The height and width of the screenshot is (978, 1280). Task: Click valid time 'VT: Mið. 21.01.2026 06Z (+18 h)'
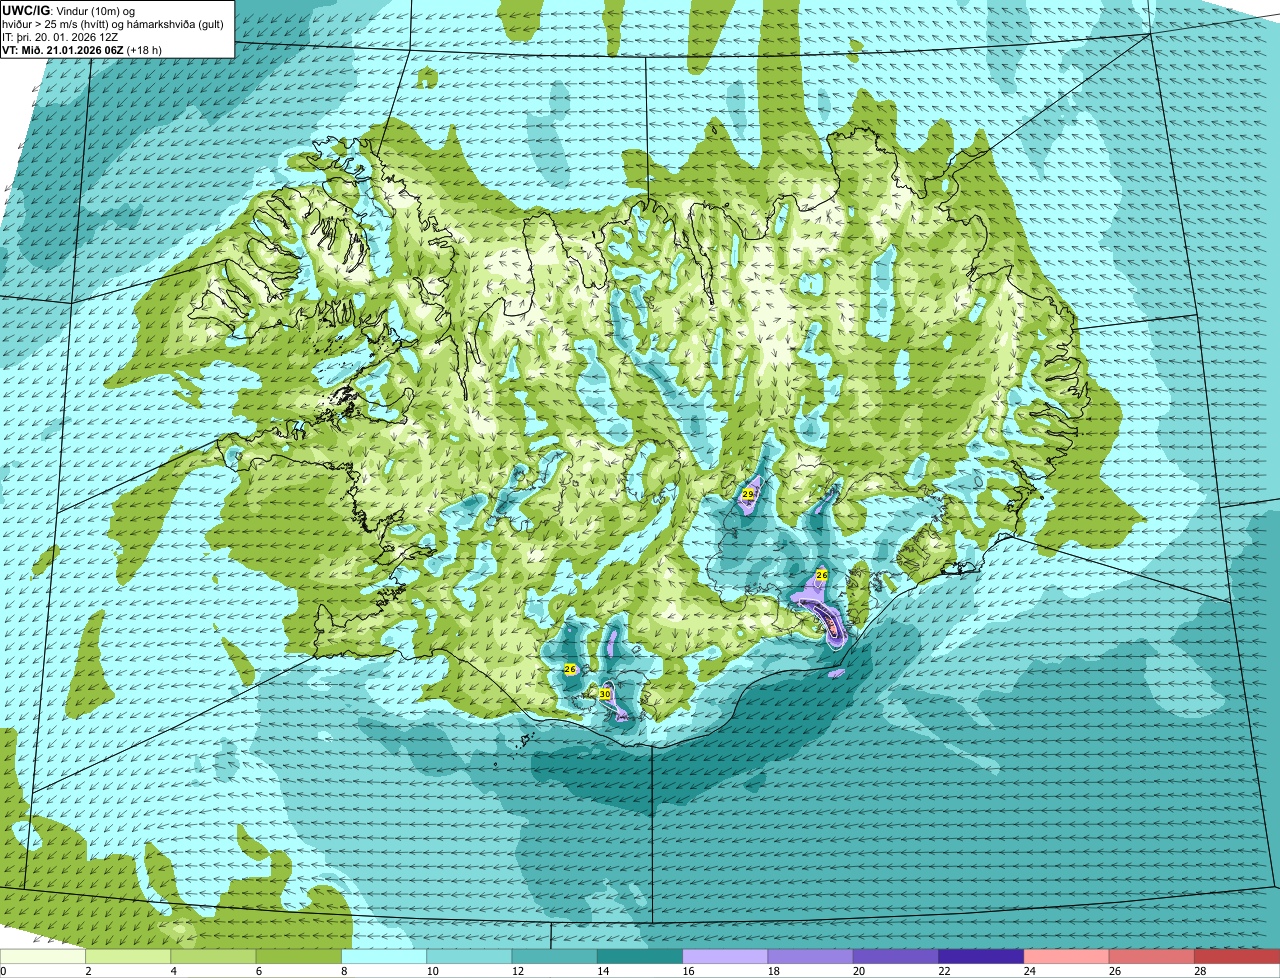(82, 49)
